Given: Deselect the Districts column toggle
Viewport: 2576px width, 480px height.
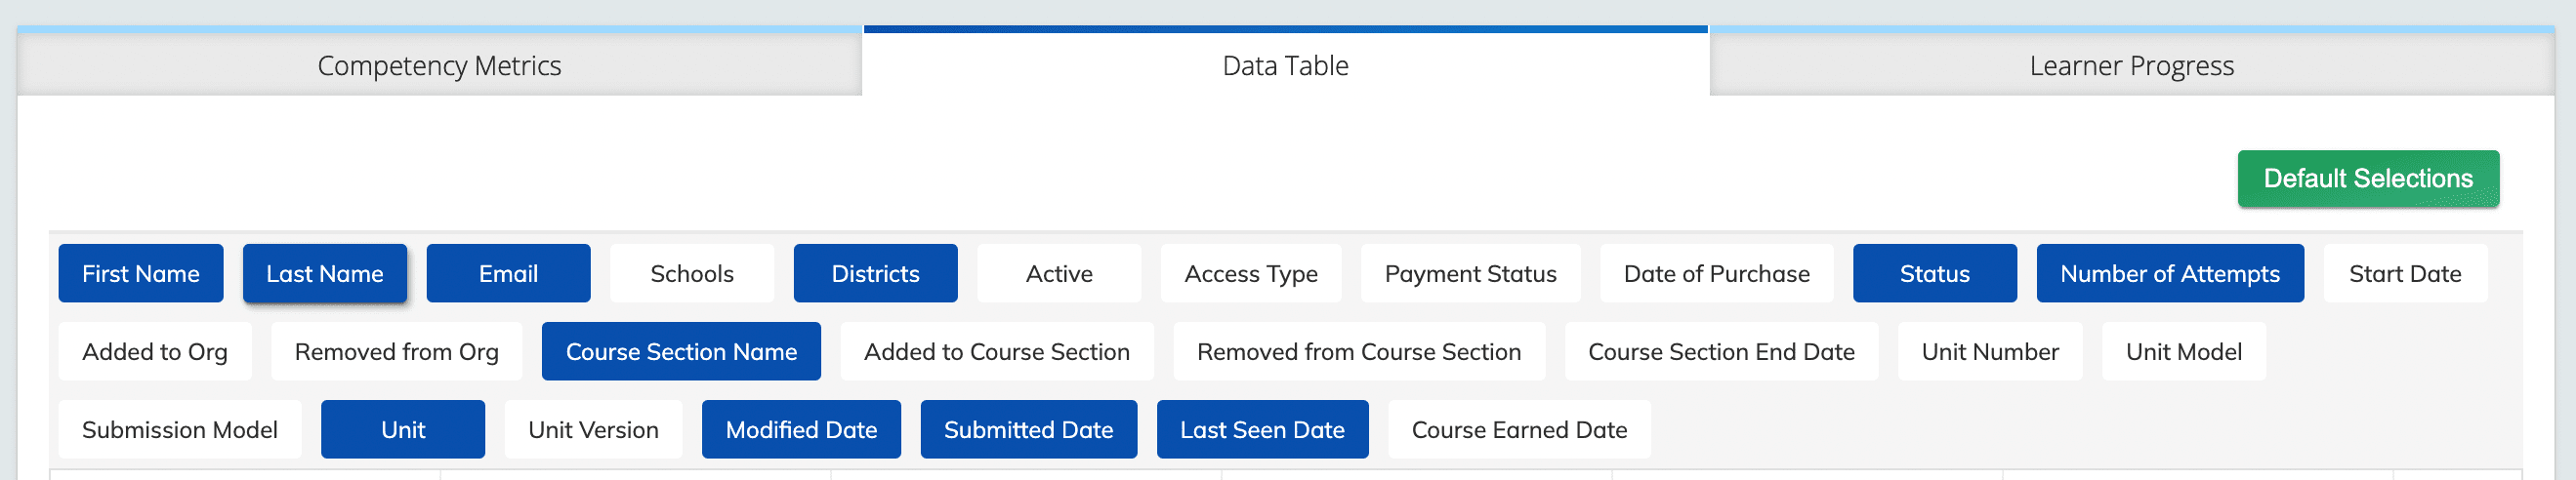Looking at the screenshot, I should (x=876, y=273).
